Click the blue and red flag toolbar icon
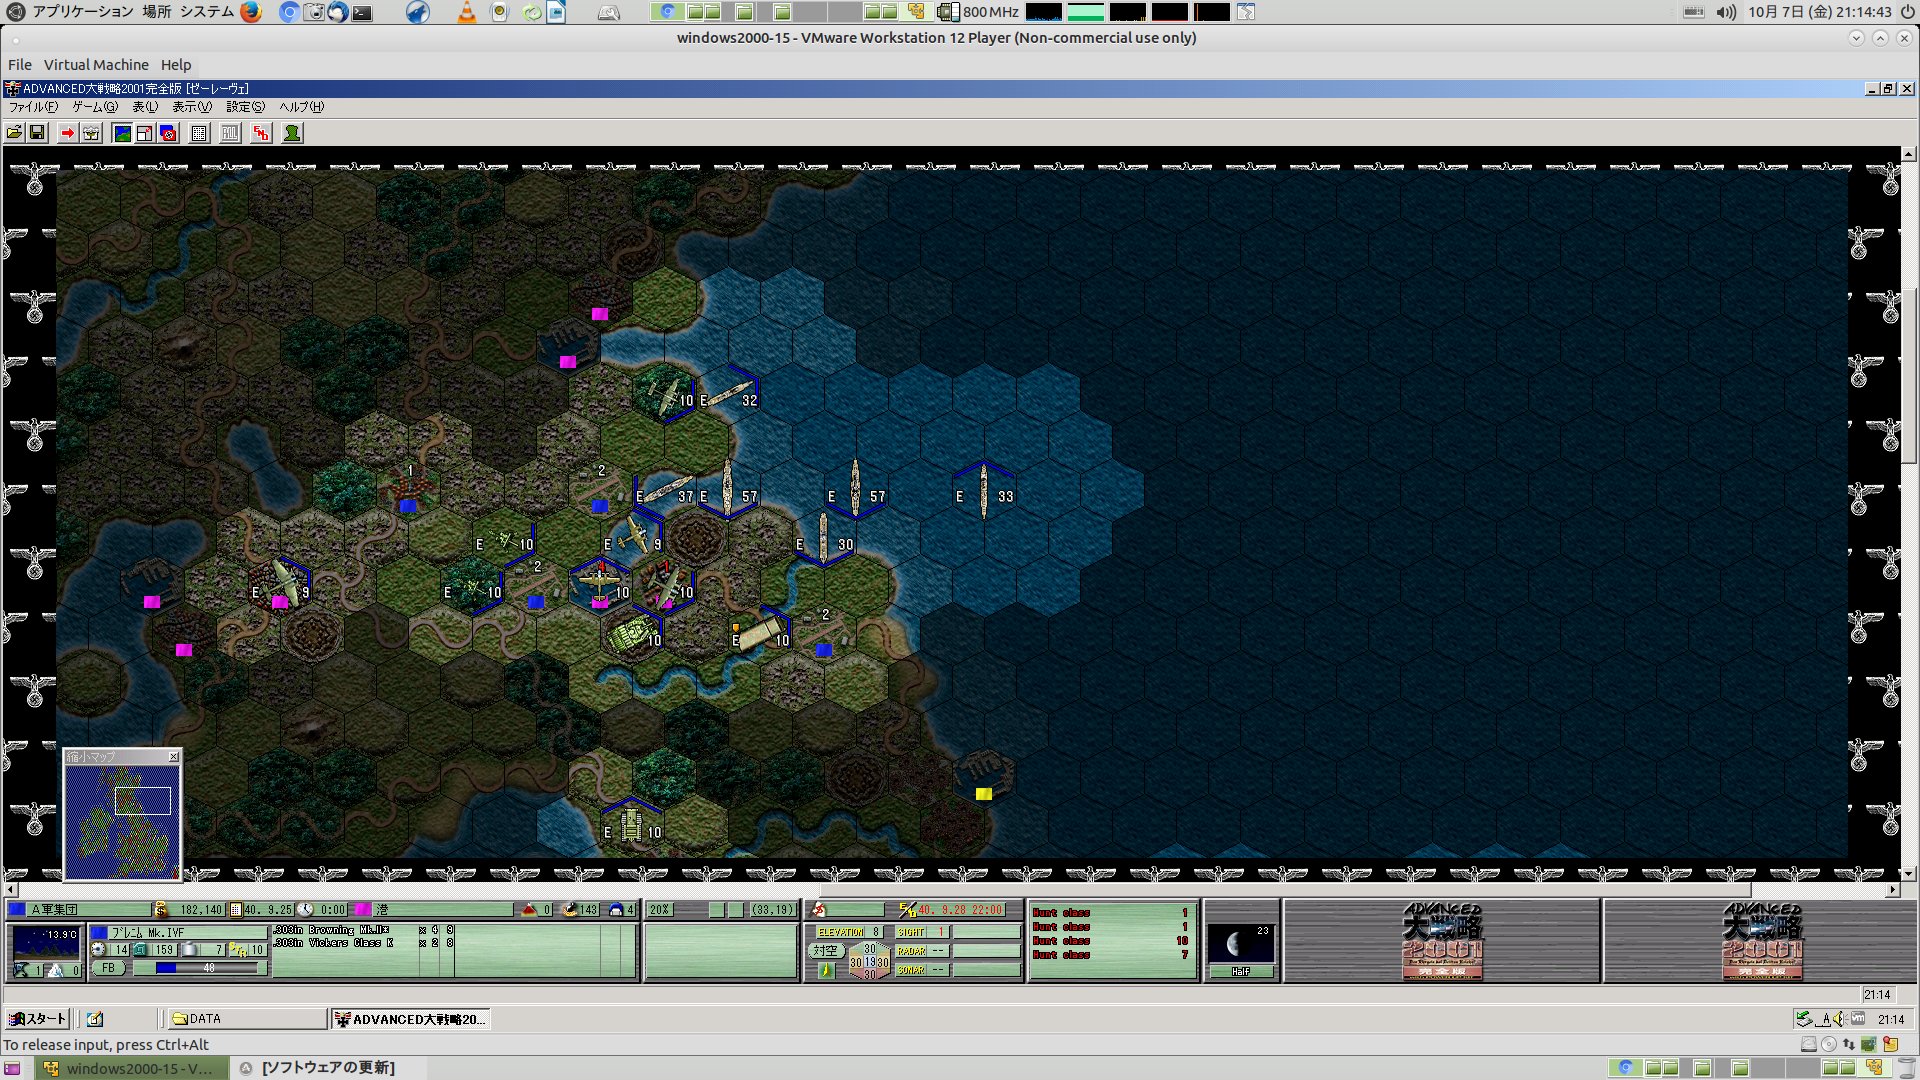Screen dimensions: 1920x1080 tap(168, 133)
